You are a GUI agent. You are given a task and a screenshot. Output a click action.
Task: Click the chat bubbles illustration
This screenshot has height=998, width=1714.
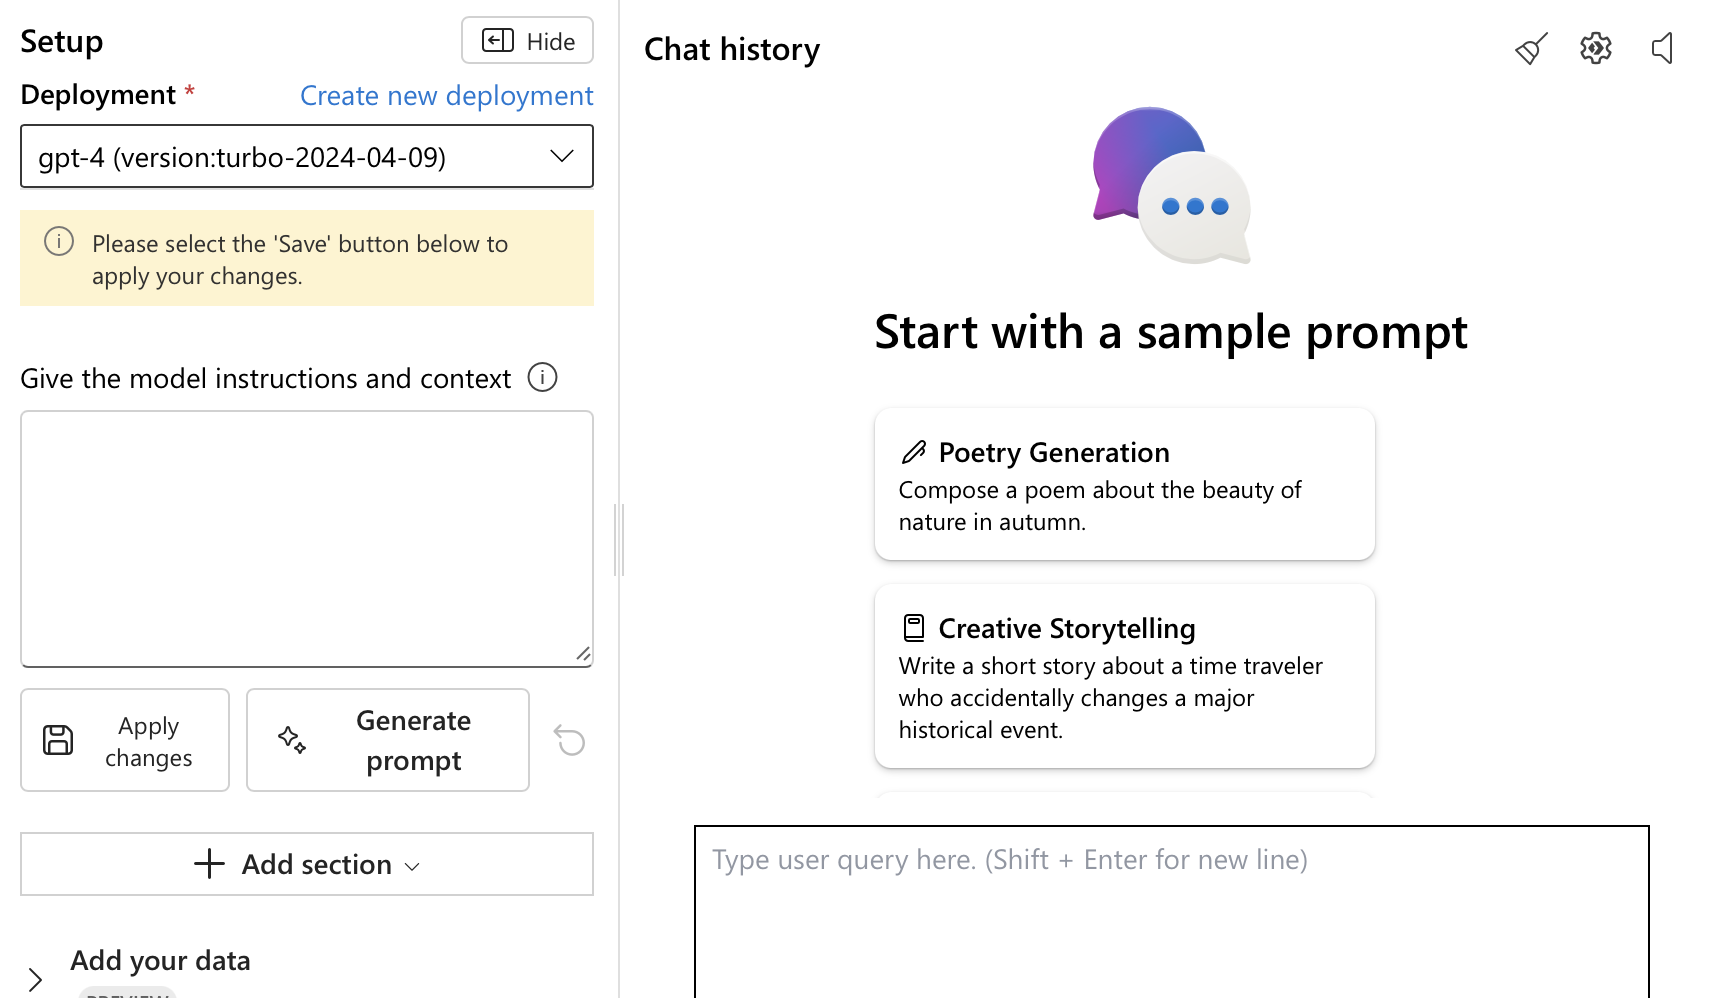[x=1171, y=186]
